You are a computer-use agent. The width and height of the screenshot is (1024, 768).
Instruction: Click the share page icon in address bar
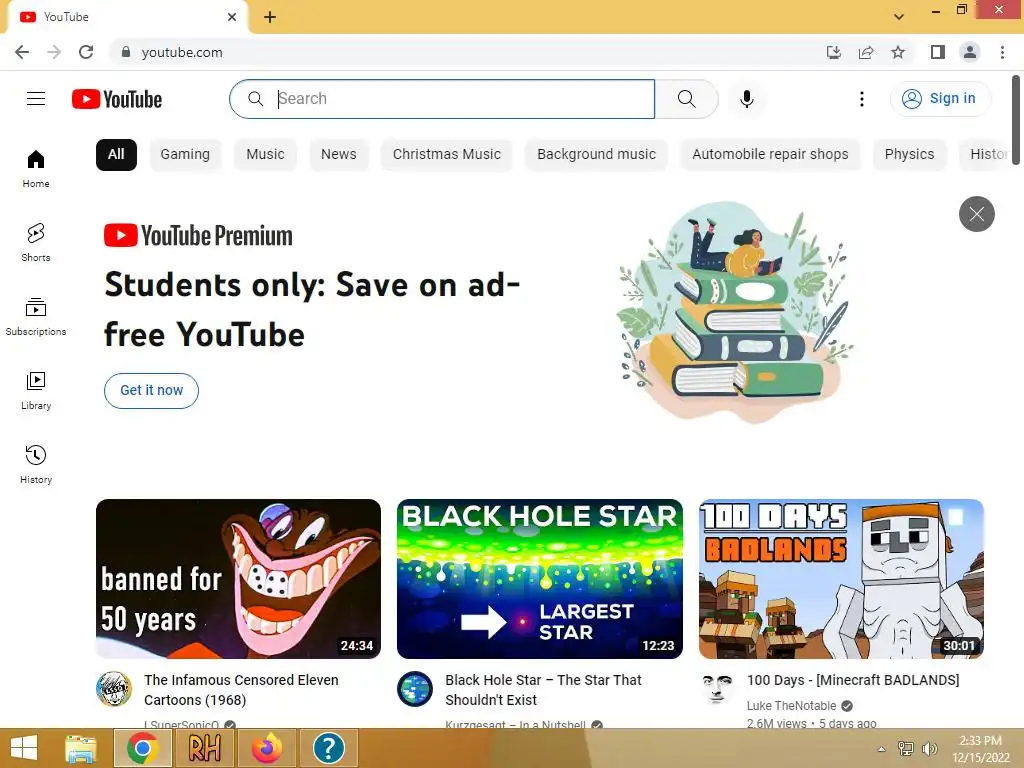[x=866, y=52]
